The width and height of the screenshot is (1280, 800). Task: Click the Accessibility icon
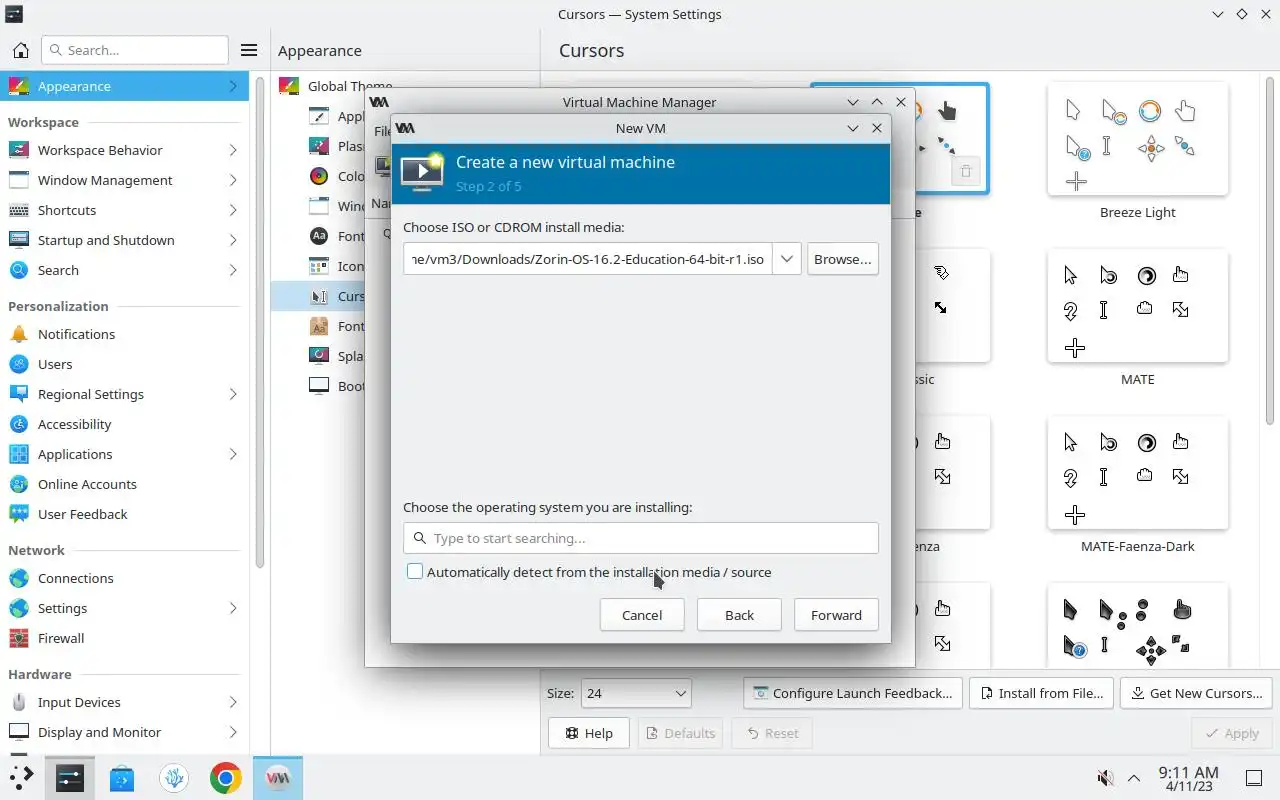coord(19,424)
